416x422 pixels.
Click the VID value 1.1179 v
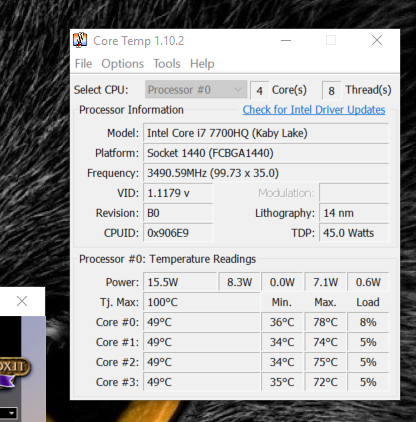tap(178, 193)
